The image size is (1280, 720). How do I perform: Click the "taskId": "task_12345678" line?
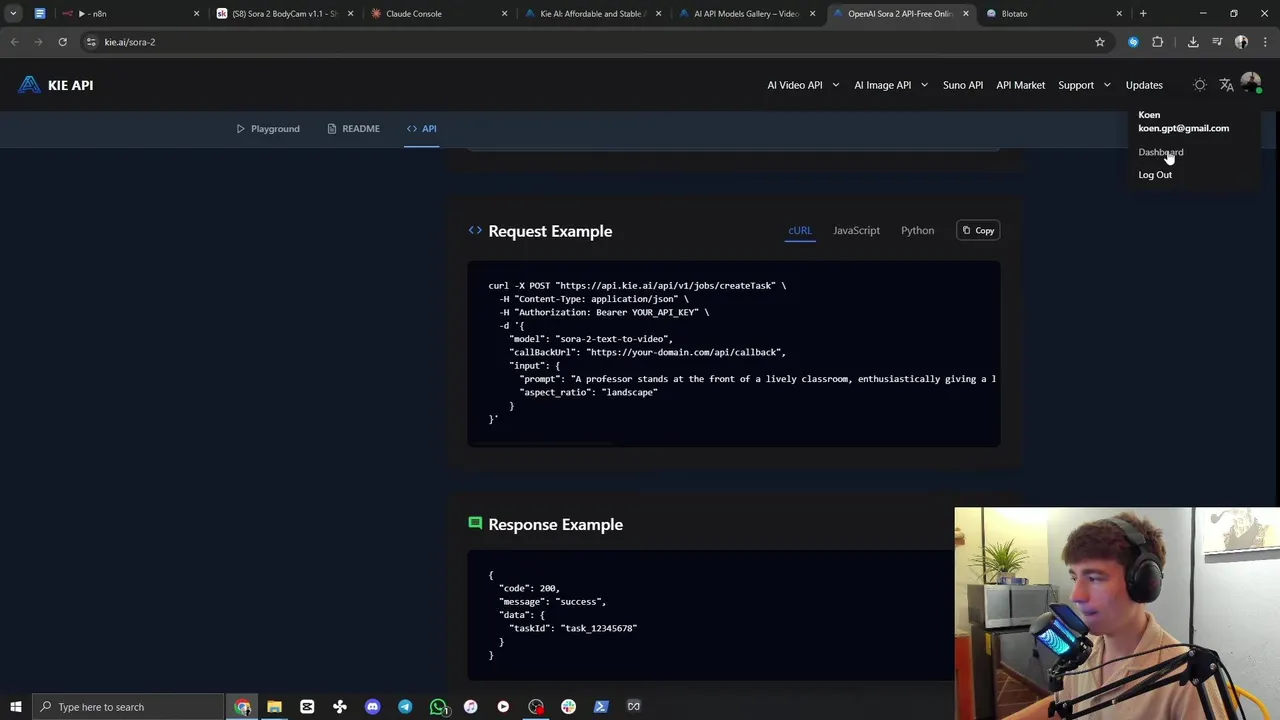573,628
